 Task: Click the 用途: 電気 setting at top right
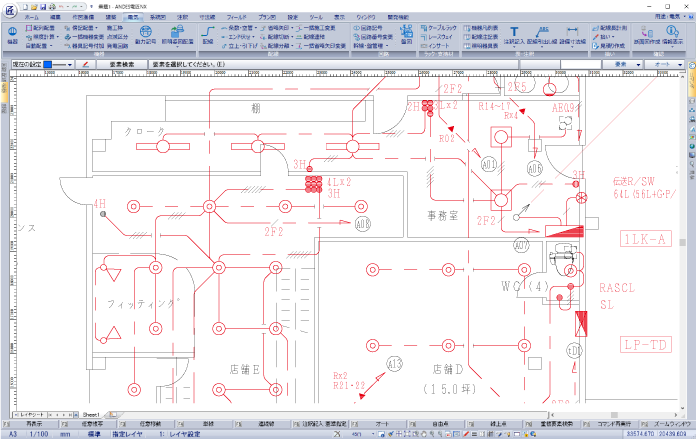pos(668,17)
